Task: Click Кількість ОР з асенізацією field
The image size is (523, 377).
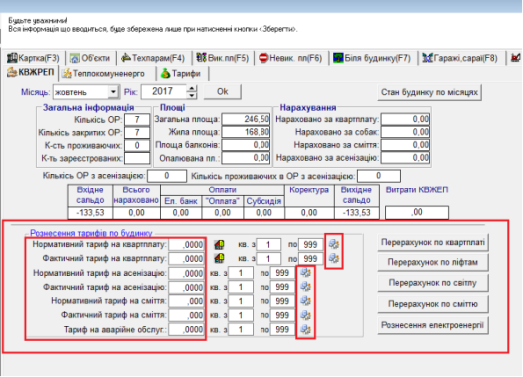Action: (167, 176)
